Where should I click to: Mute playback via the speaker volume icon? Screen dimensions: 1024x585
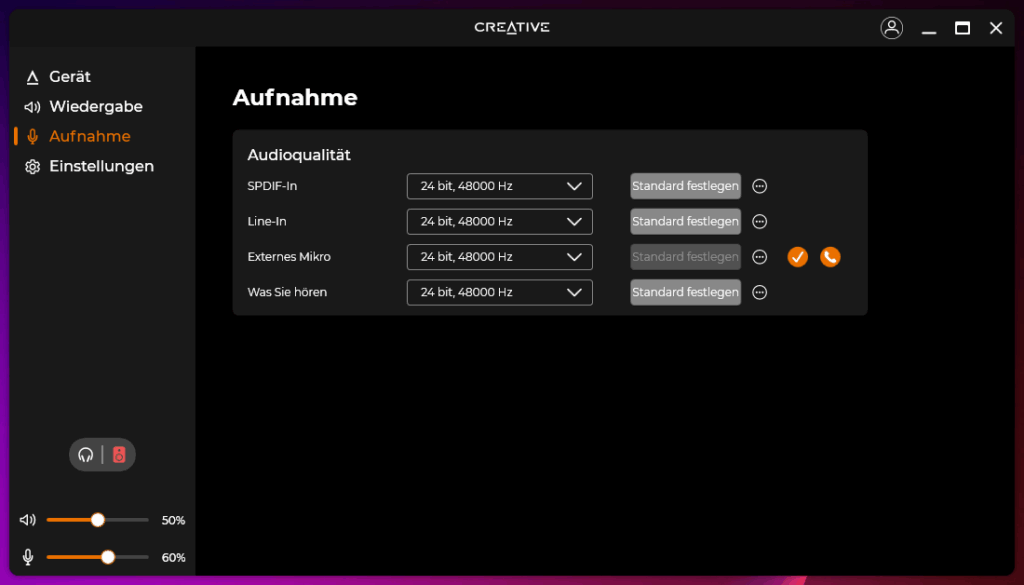pos(28,520)
